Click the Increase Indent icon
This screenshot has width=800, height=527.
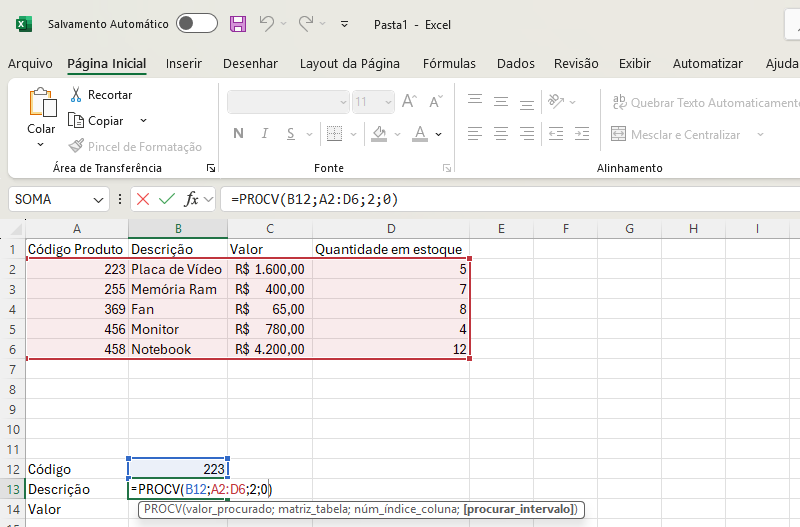(582, 134)
